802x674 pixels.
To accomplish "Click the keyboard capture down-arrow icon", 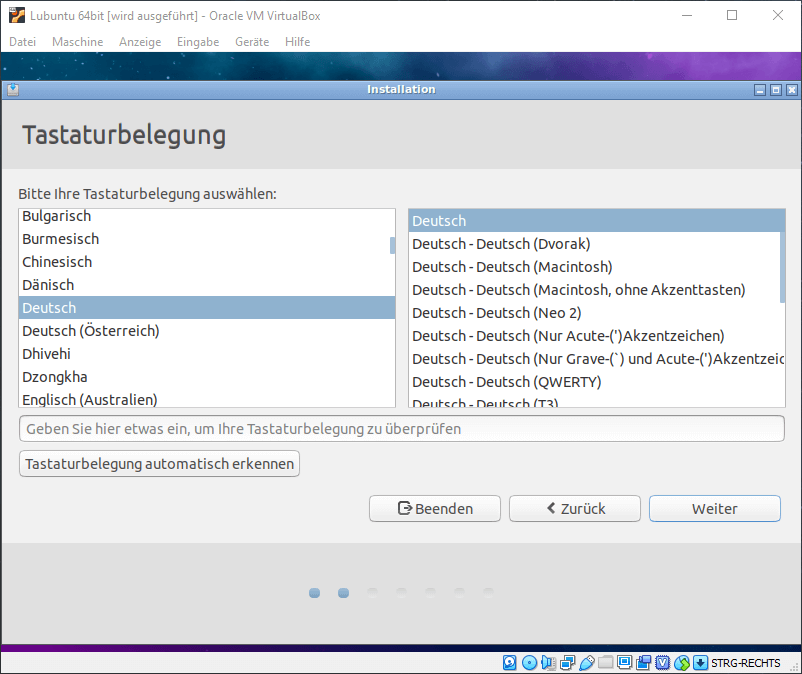I will pos(700,663).
